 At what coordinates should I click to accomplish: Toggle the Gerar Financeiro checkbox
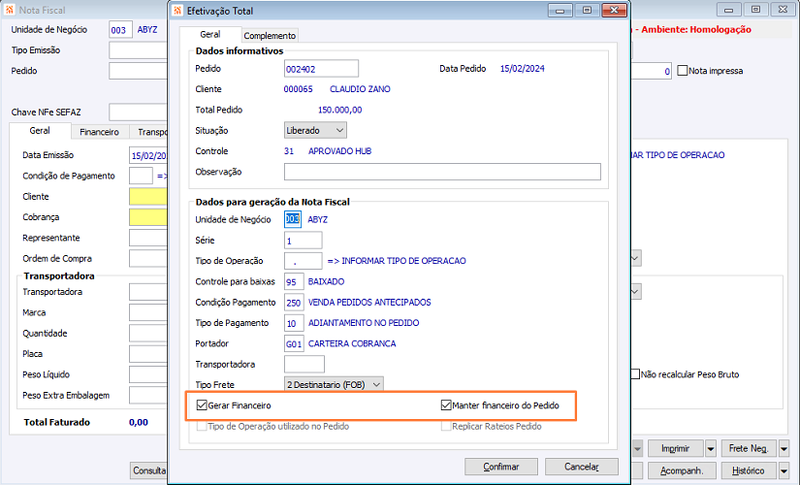click(202, 405)
